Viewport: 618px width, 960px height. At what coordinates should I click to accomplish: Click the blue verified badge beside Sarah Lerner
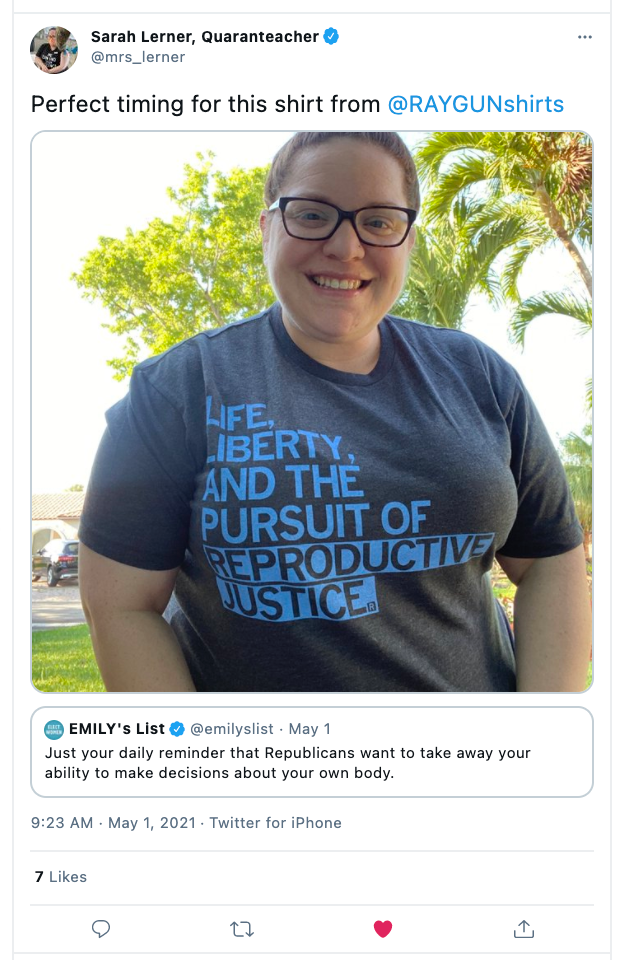[x=331, y=37]
